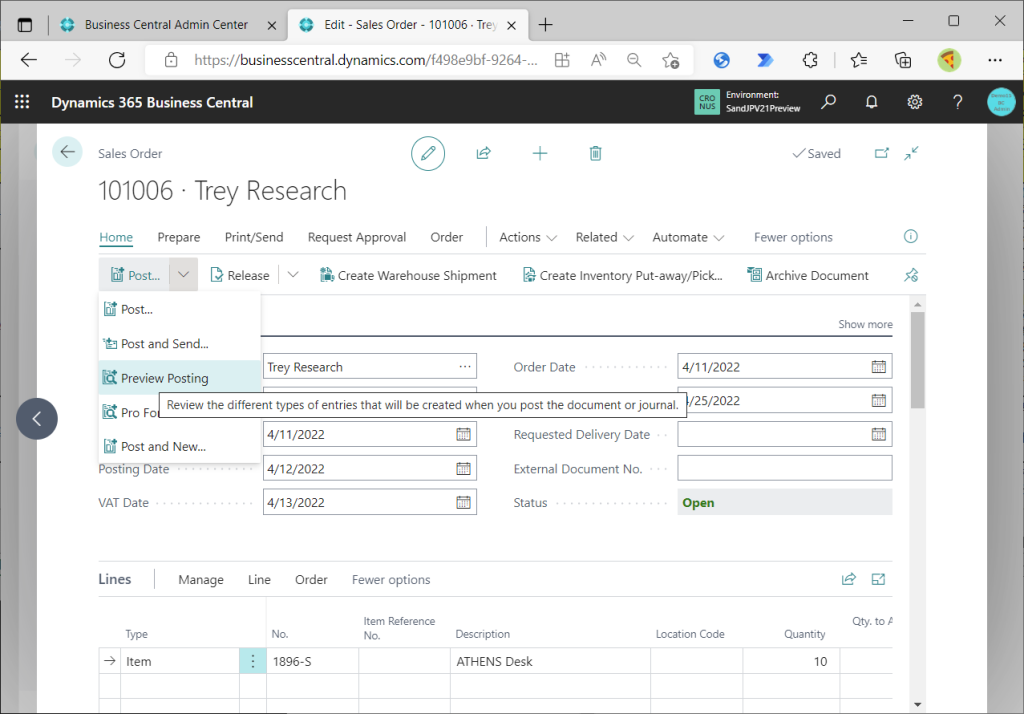Open the Business Central settings gear
This screenshot has width=1024, height=714.
(x=914, y=102)
